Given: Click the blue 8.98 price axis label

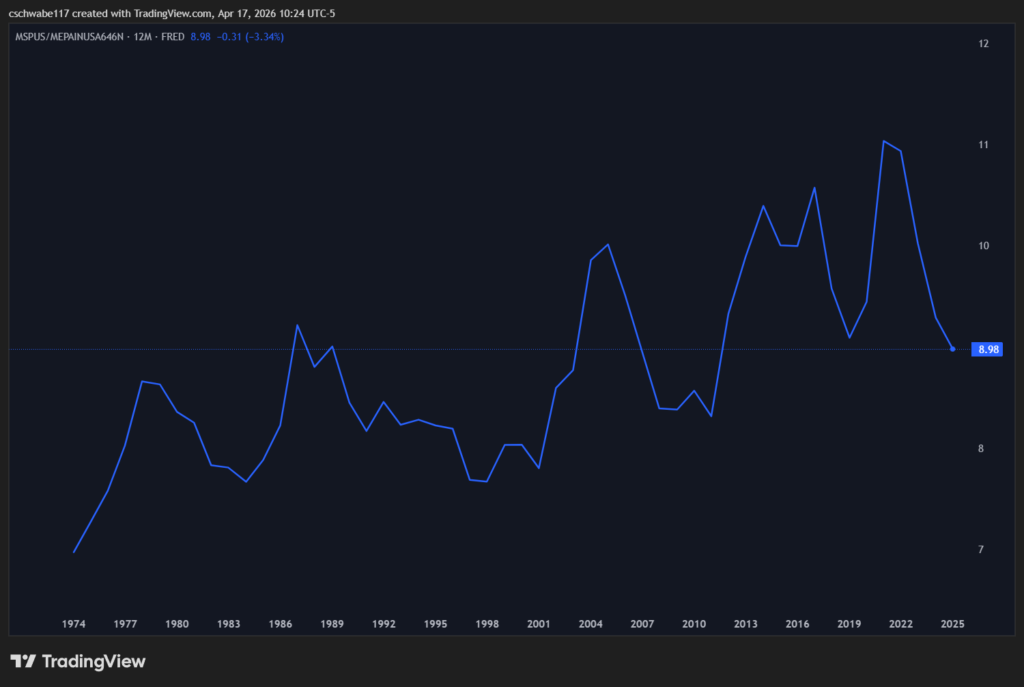Looking at the screenshot, I should pyautogui.click(x=988, y=349).
